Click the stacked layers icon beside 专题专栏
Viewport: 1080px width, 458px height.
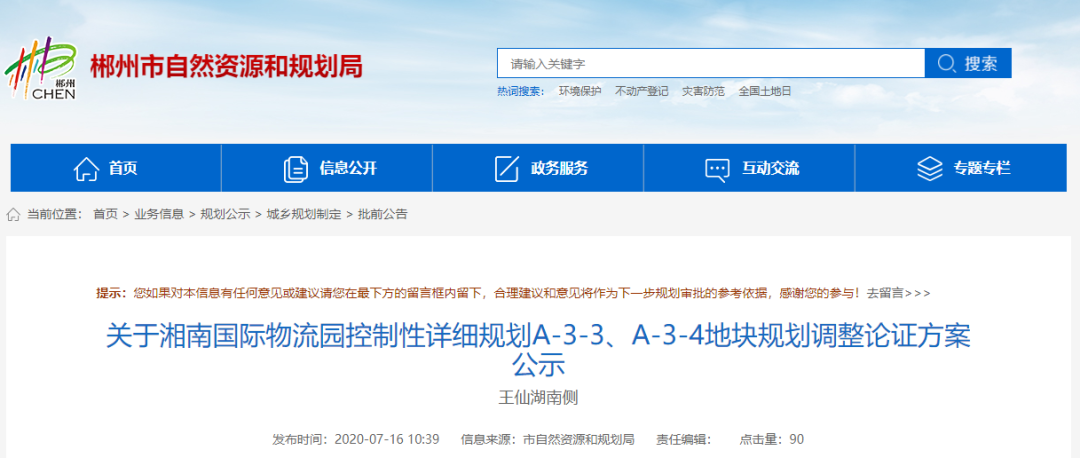pyautogui.click(x=929, y=169)
